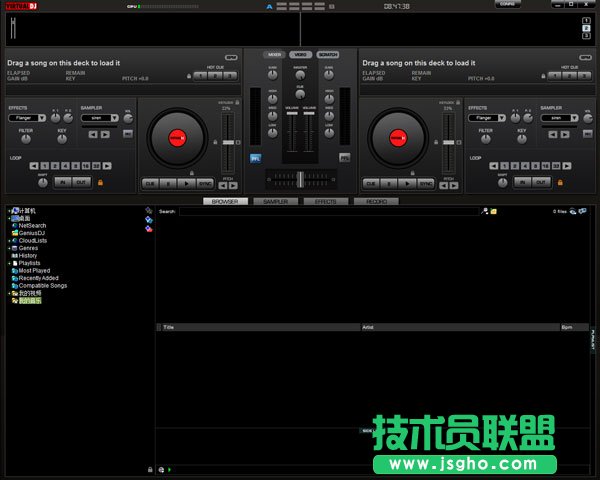Screen dimensions: 600x480
Task: Click the red folder icon right of tree
Action: pyautogui.click(x=149, y=229)
